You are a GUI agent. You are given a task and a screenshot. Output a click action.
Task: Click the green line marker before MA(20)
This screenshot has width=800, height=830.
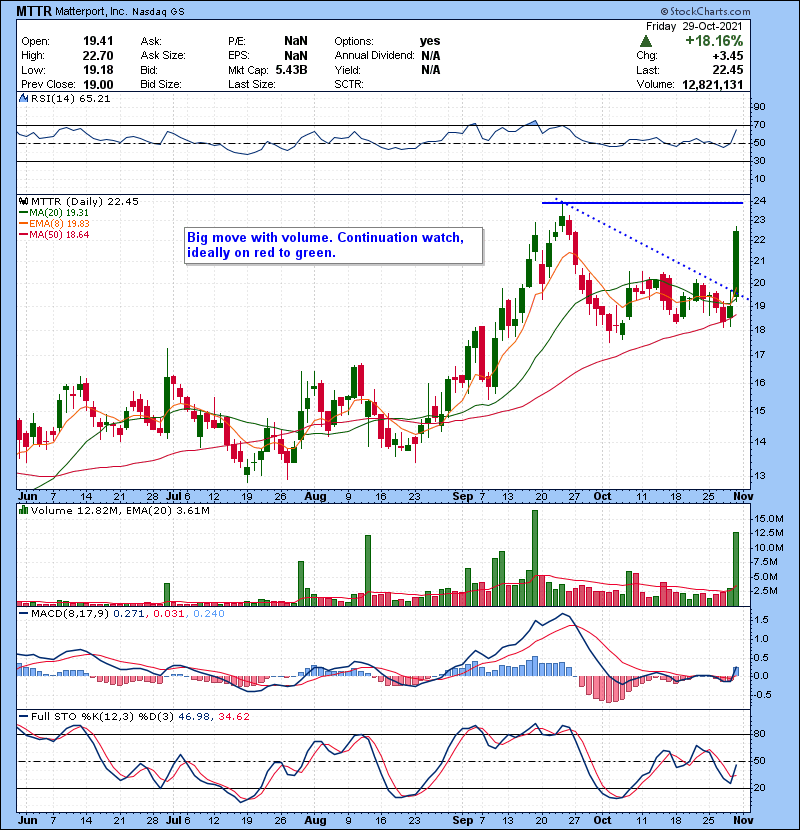coord(23,213)
